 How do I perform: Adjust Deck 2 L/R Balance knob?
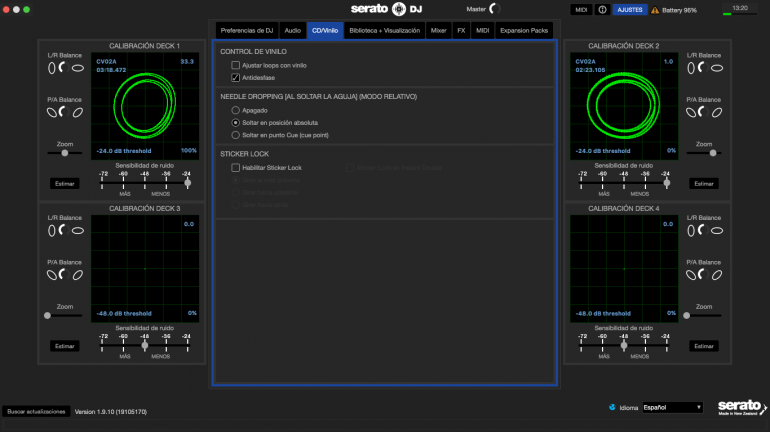pos(703,68)
